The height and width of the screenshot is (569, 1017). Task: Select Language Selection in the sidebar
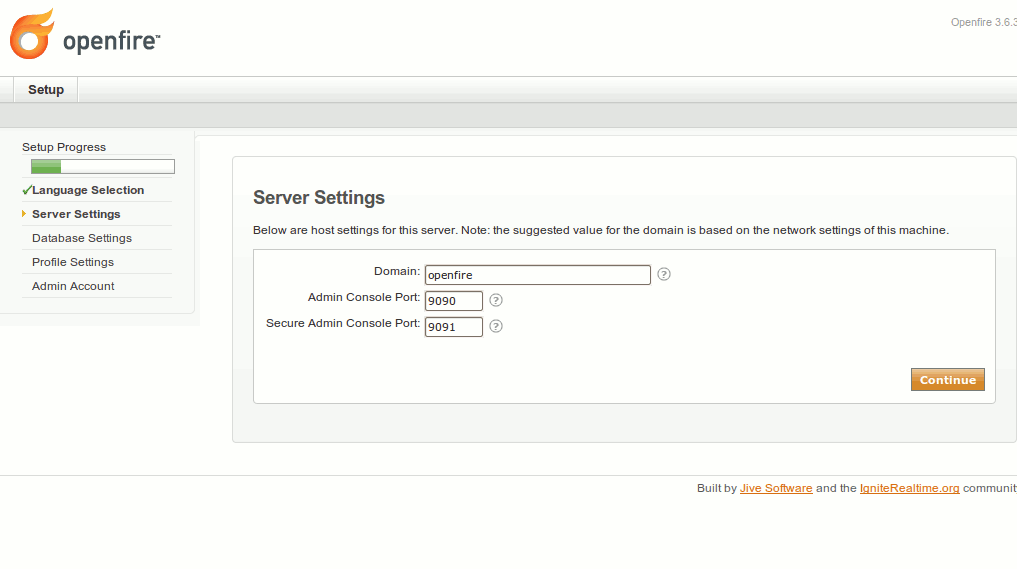pos(88,190)
